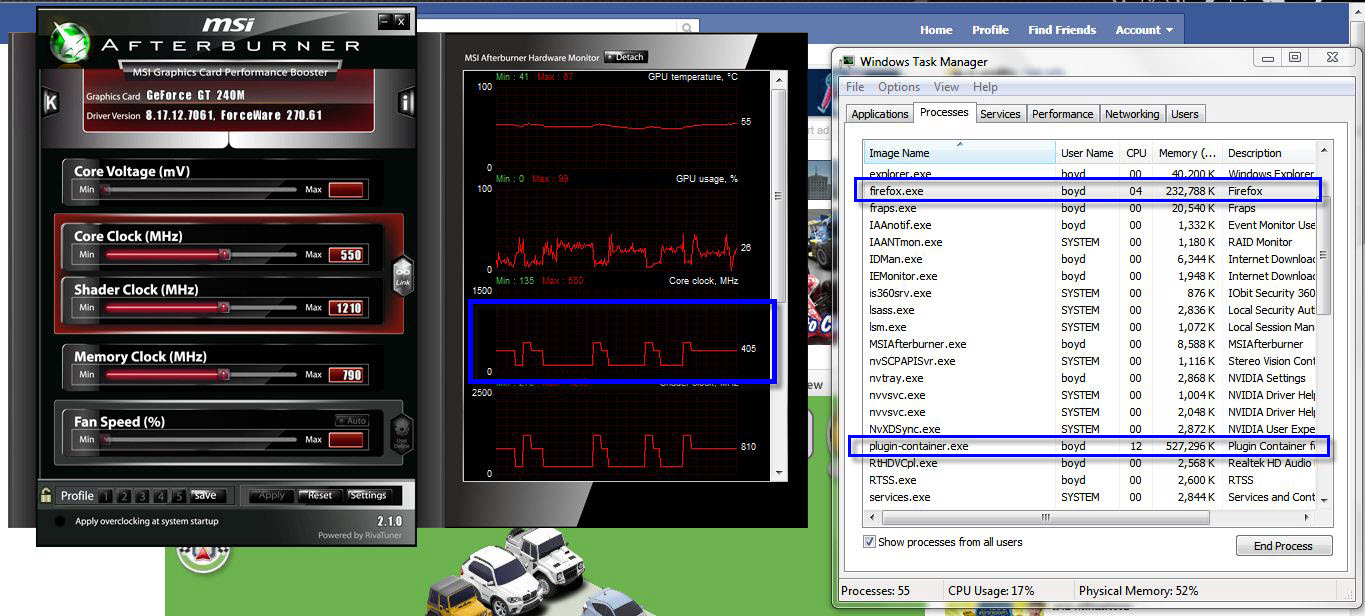
Task: Open Find Friends on Facebook
Action: [x=1062, y=30]
